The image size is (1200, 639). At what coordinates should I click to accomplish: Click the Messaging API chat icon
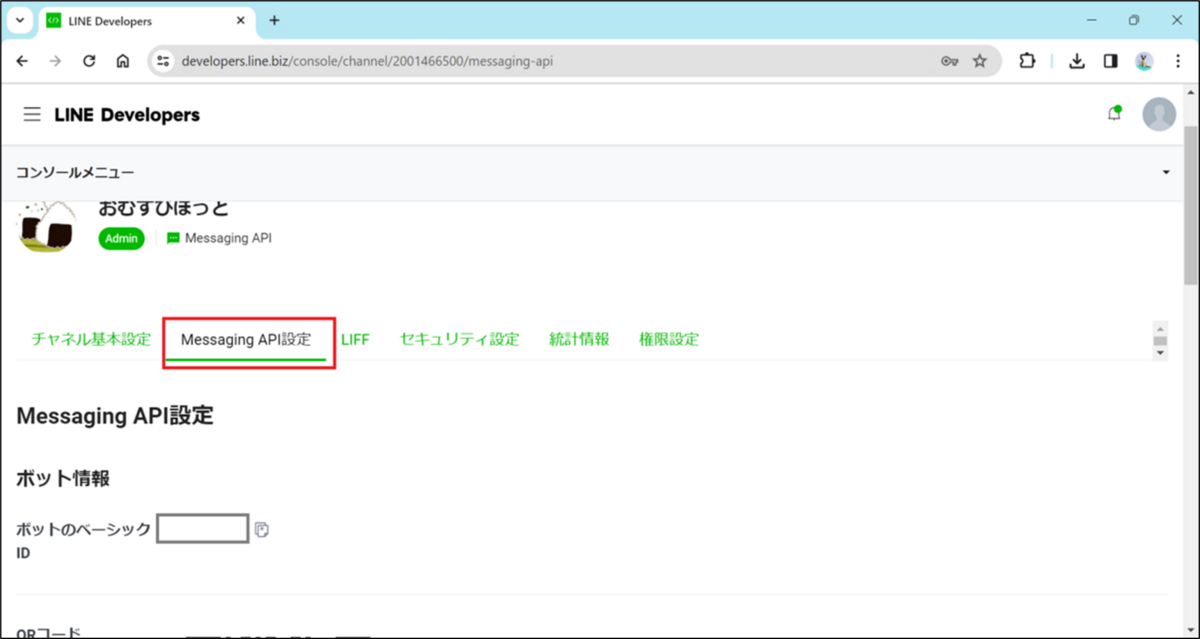coord(173,238)
